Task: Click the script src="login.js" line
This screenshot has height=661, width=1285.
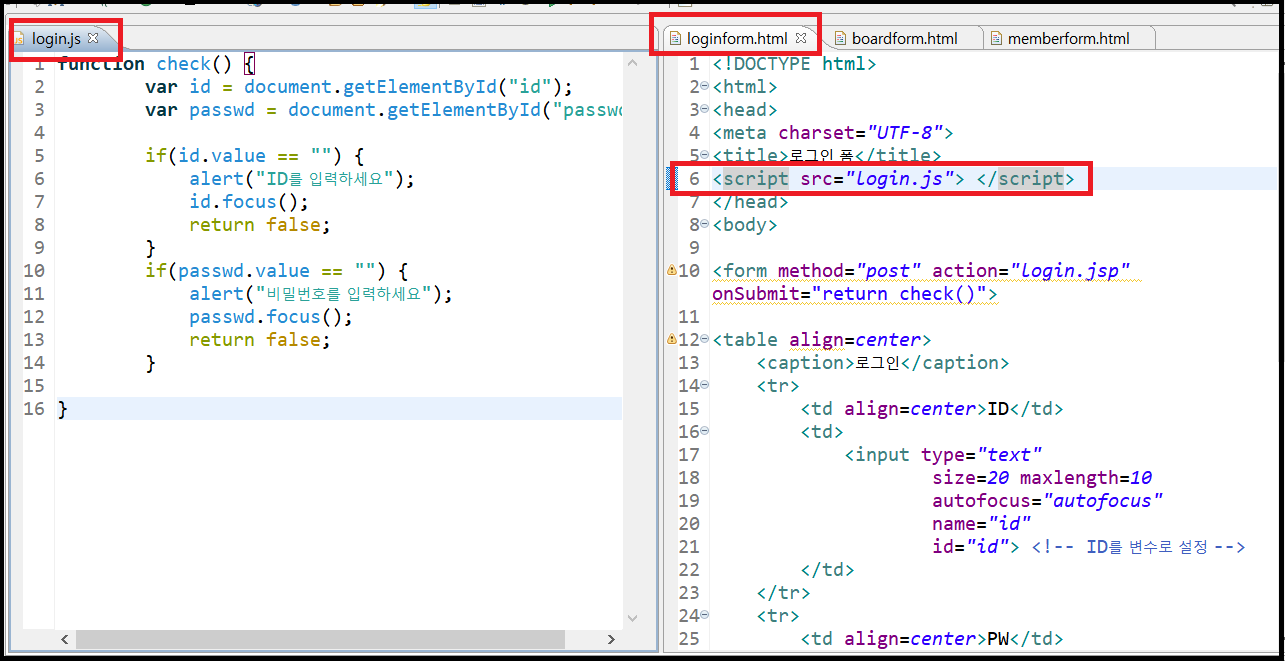Action: (x=893, y=179)
